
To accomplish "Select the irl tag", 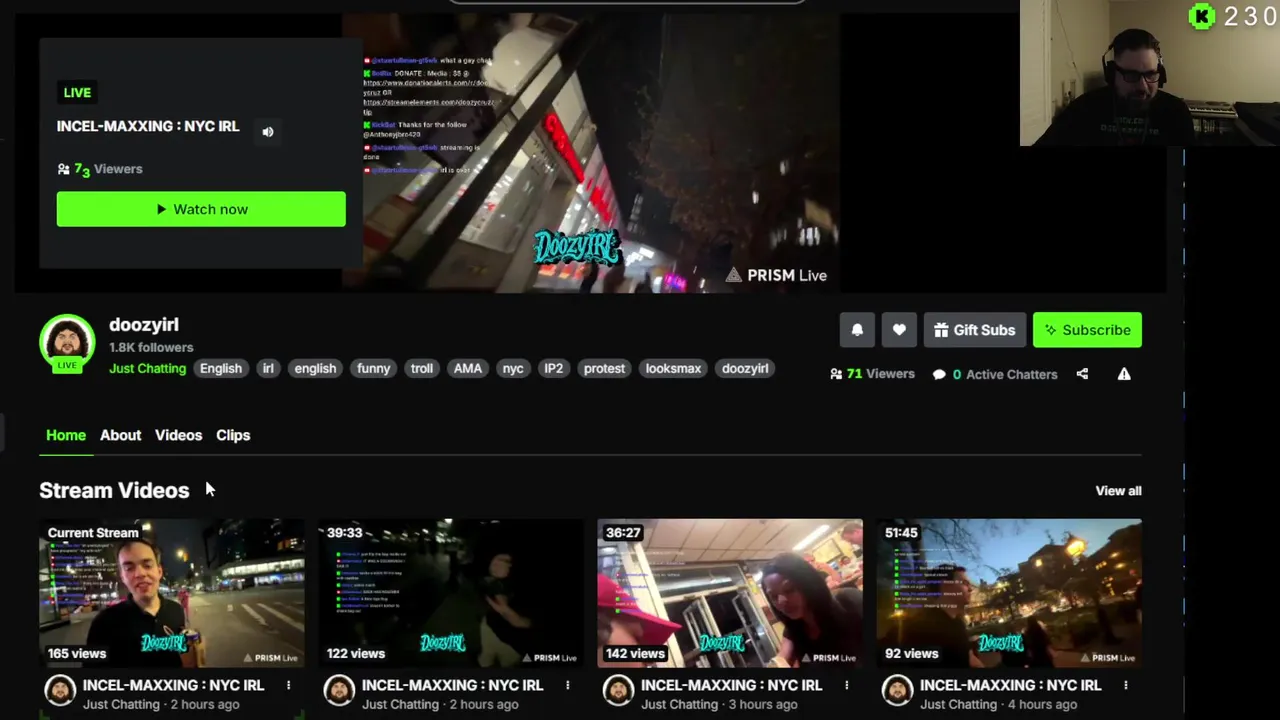I will pyautogui.click(x=268, y=368).
